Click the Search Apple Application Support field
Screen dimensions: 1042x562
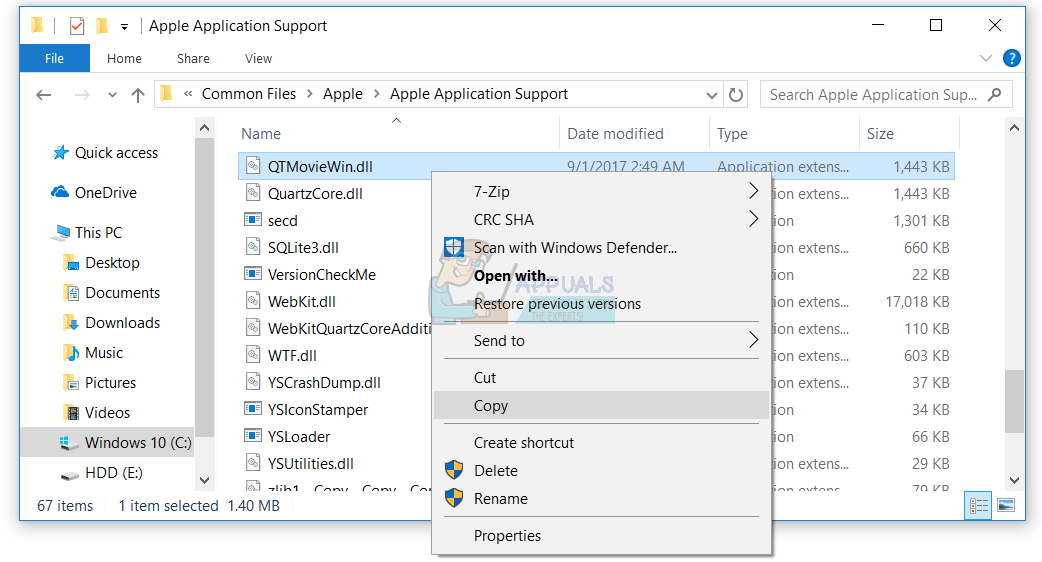[x=871, y=95]
